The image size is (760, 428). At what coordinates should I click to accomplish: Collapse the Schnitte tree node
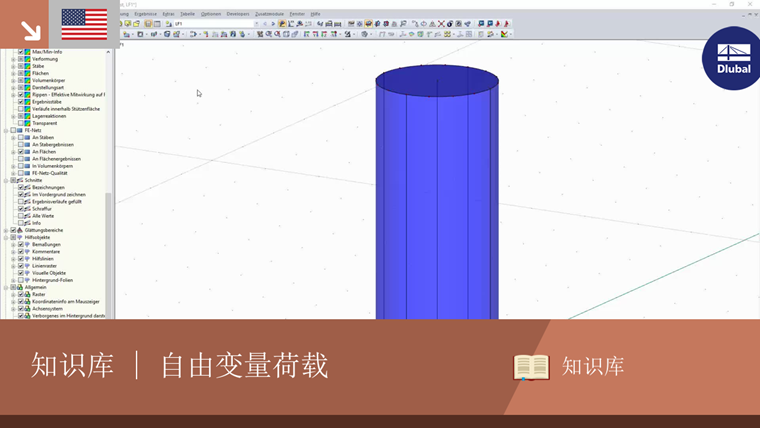pos(6,180)
